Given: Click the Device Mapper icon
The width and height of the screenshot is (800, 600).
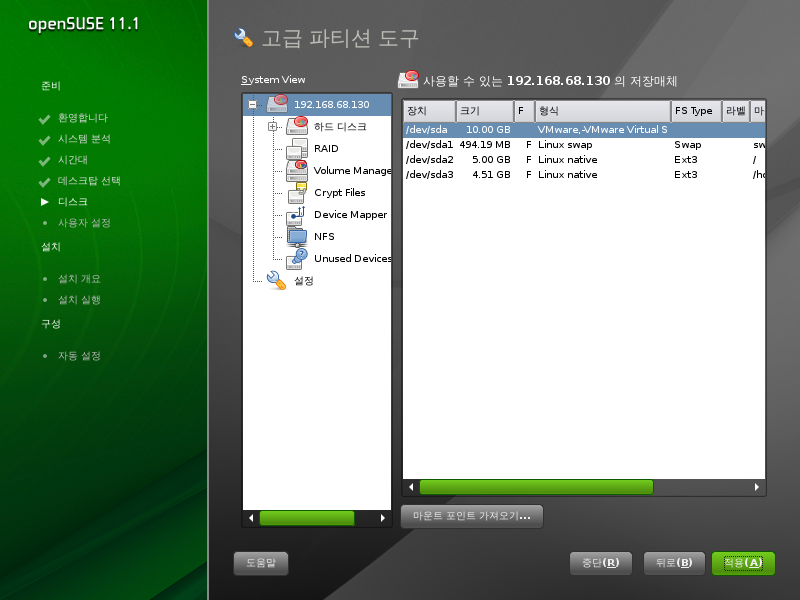Looking at the screenshot, I should click(297, 214).
